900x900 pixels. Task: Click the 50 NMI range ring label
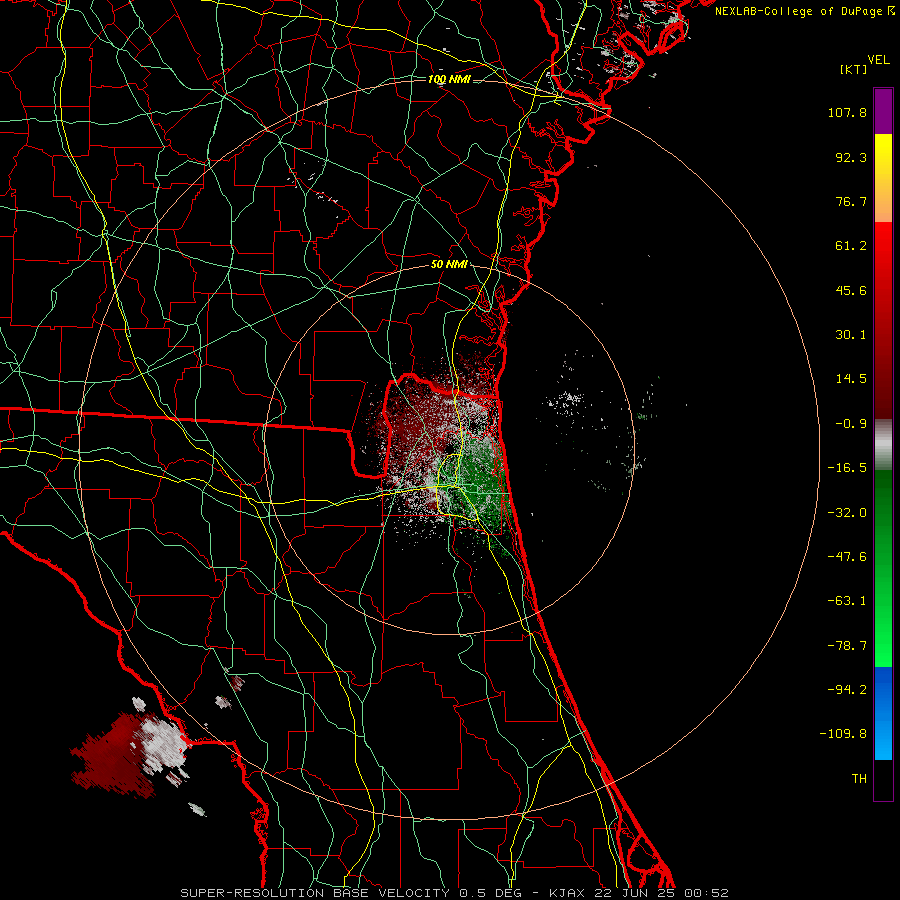coord(449,264)
